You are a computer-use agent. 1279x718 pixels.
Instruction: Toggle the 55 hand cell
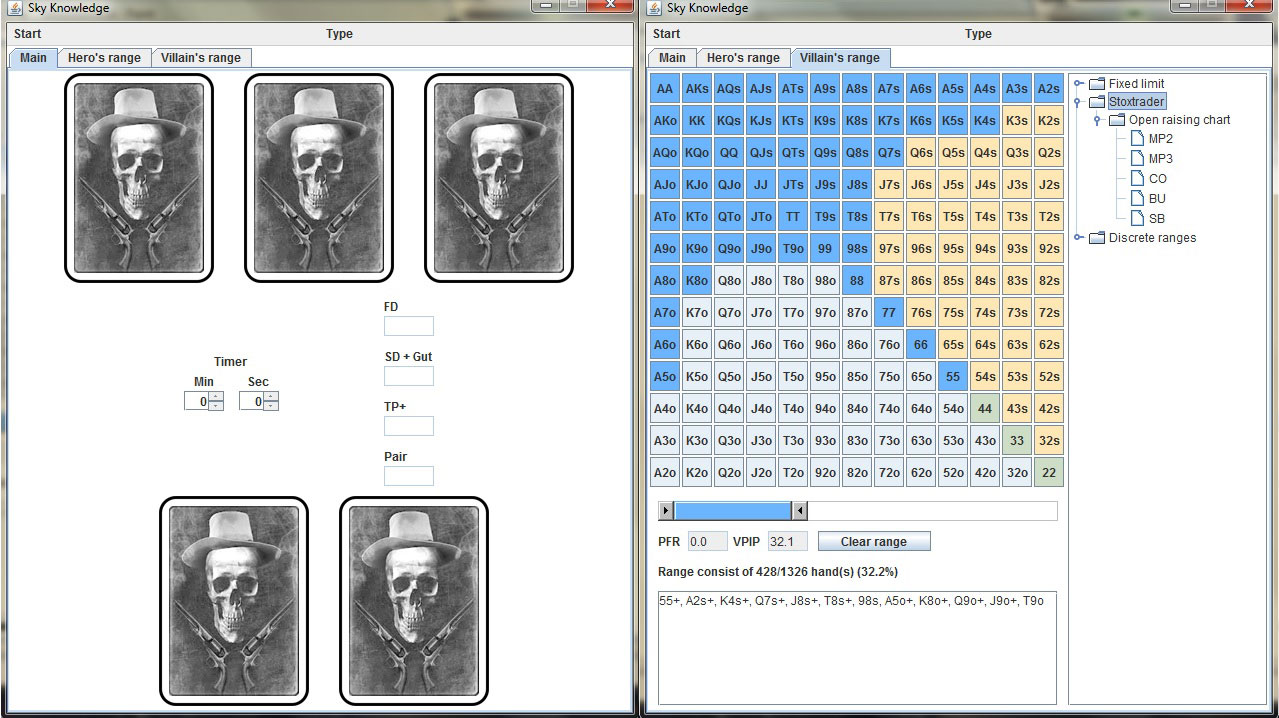(953, 376)
